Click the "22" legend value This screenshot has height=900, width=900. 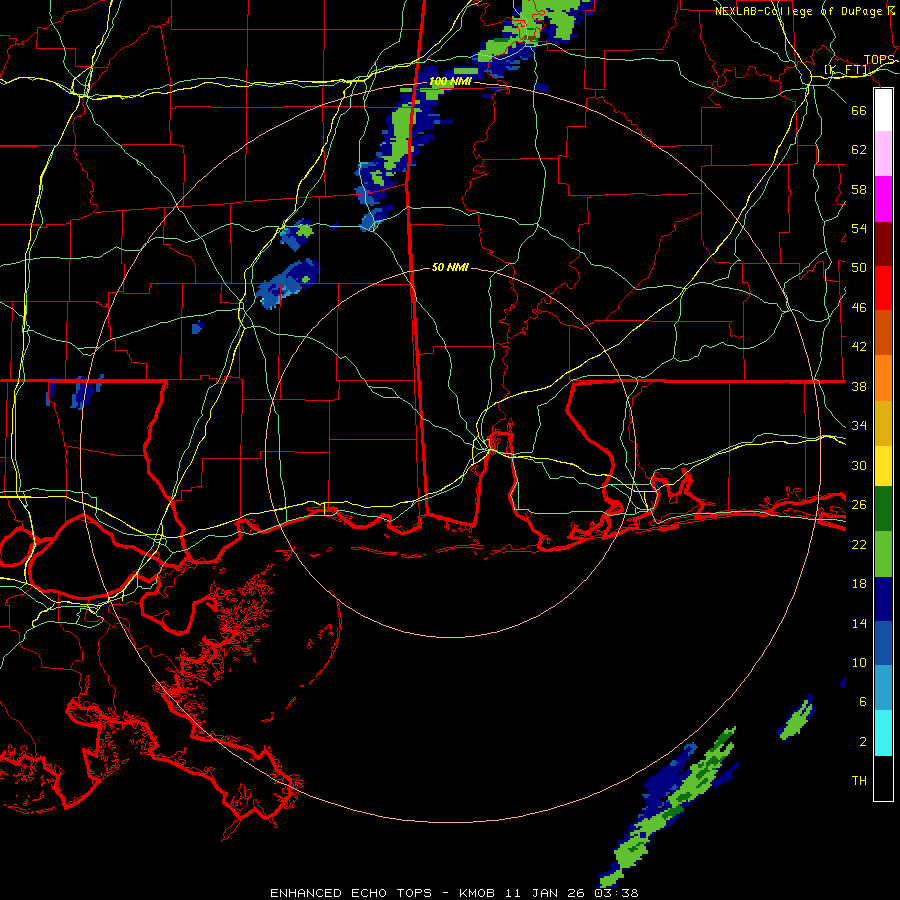point(859,544)
